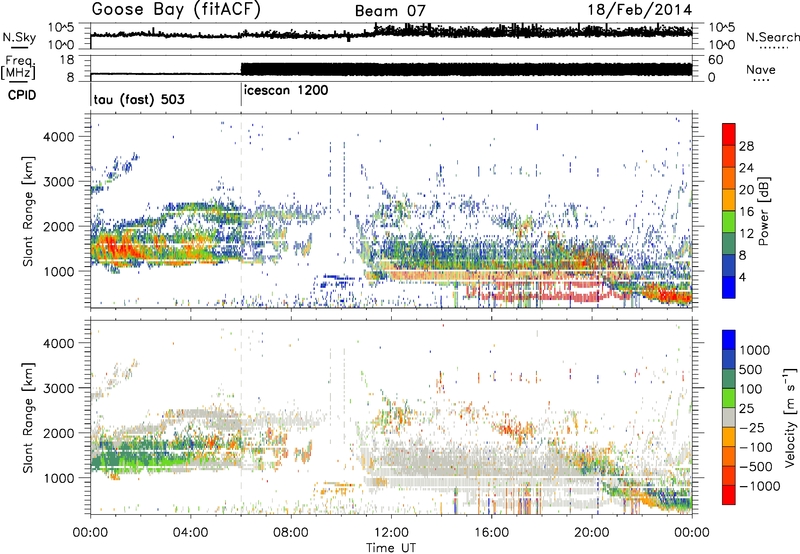The width and height of the screenshot is (800, 554).
Task: Click the gray segment of Velocity colorbar
Action: 729,417
